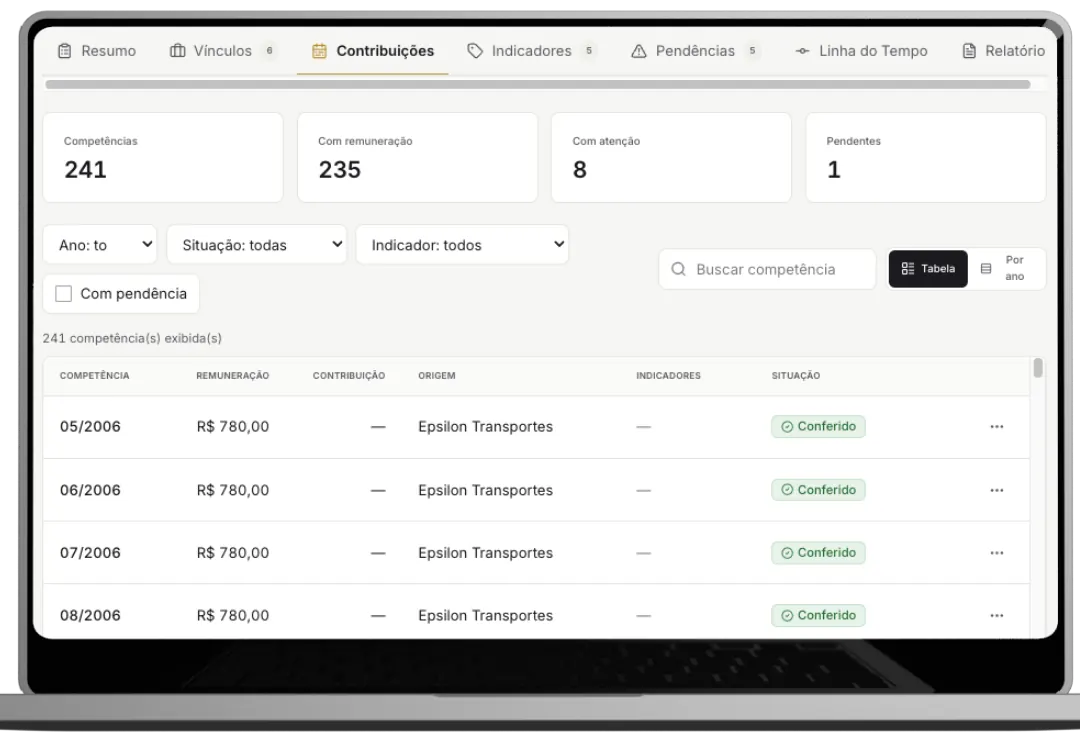The width and height of the screenshot is (1080, 742).
Task: Click the search magnifier icon
Action: point(678,269)
